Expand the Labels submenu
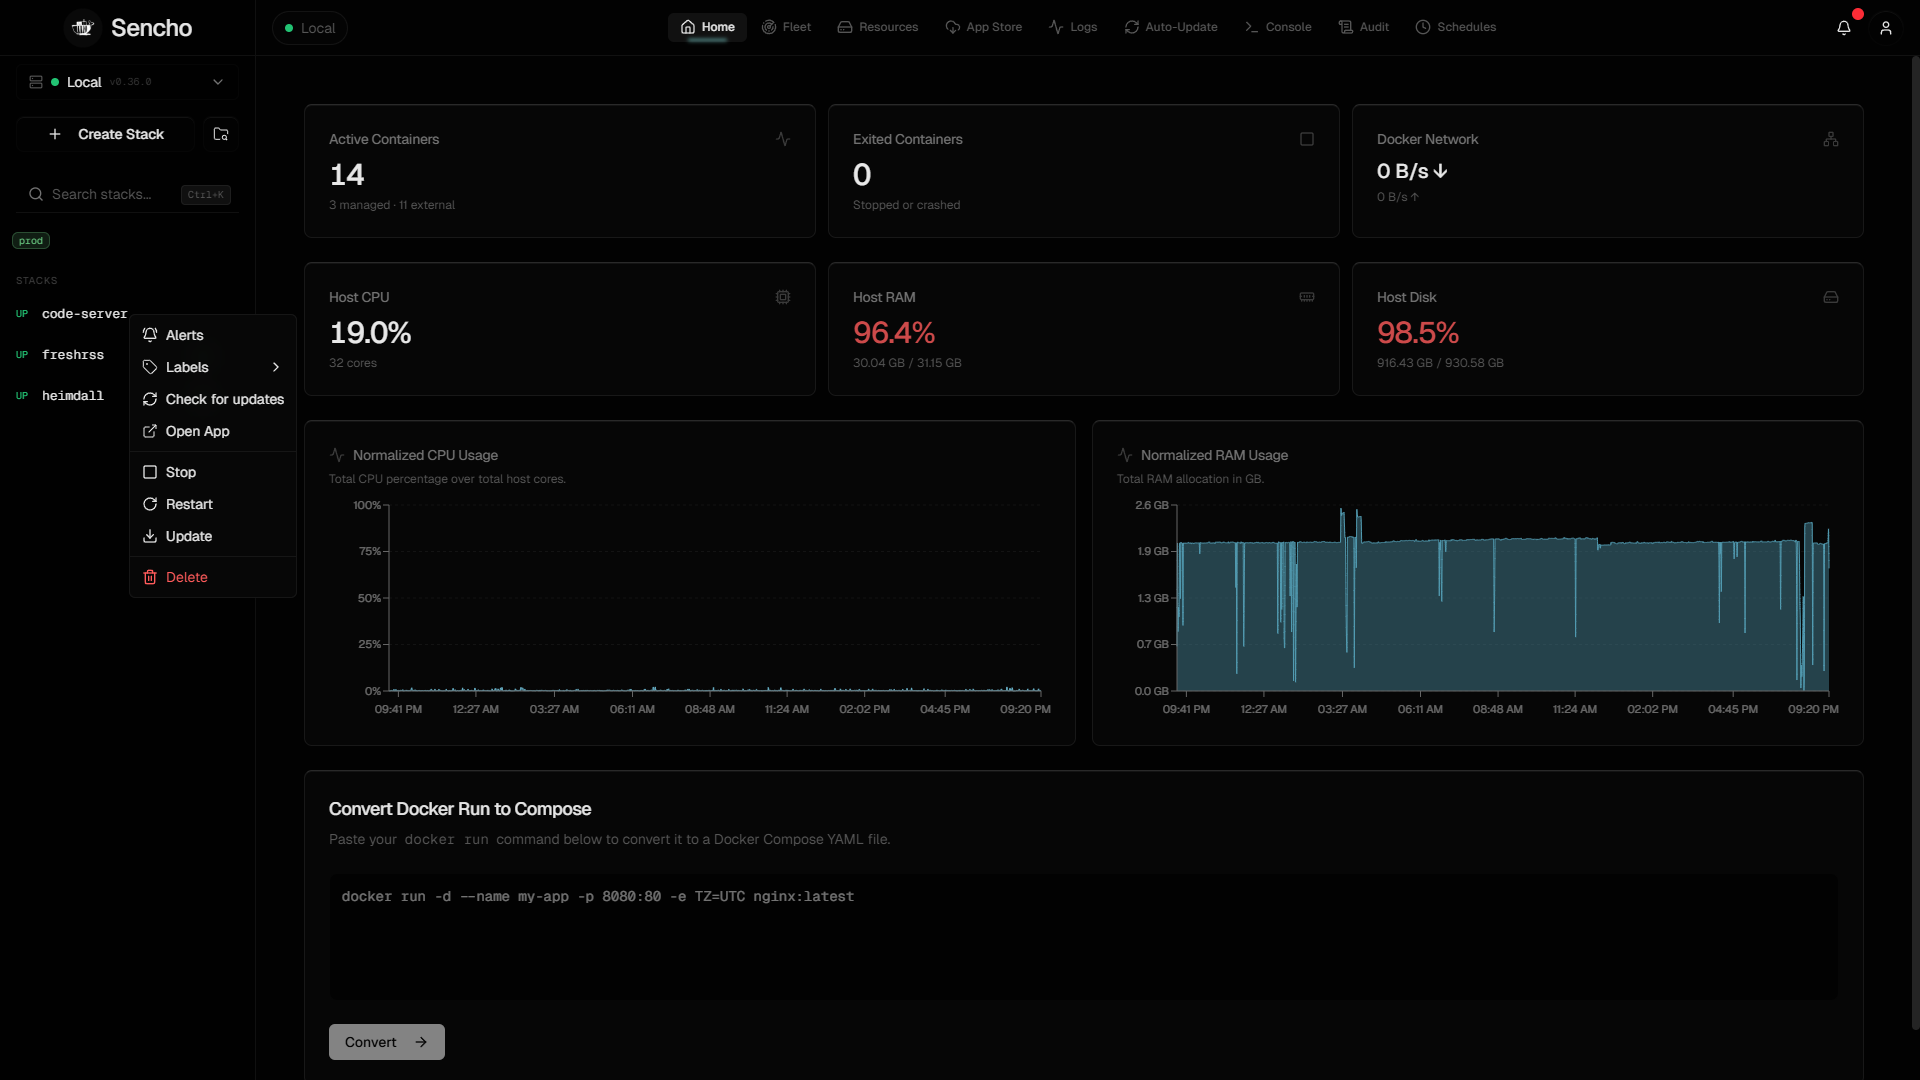Screen dimensions: 1920x1080 [213, 367]
